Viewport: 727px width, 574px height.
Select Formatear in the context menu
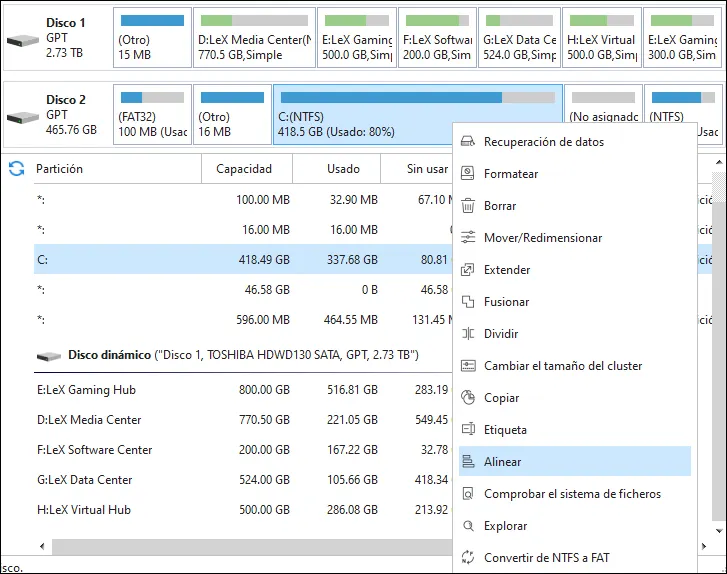[x=575, y=173]
